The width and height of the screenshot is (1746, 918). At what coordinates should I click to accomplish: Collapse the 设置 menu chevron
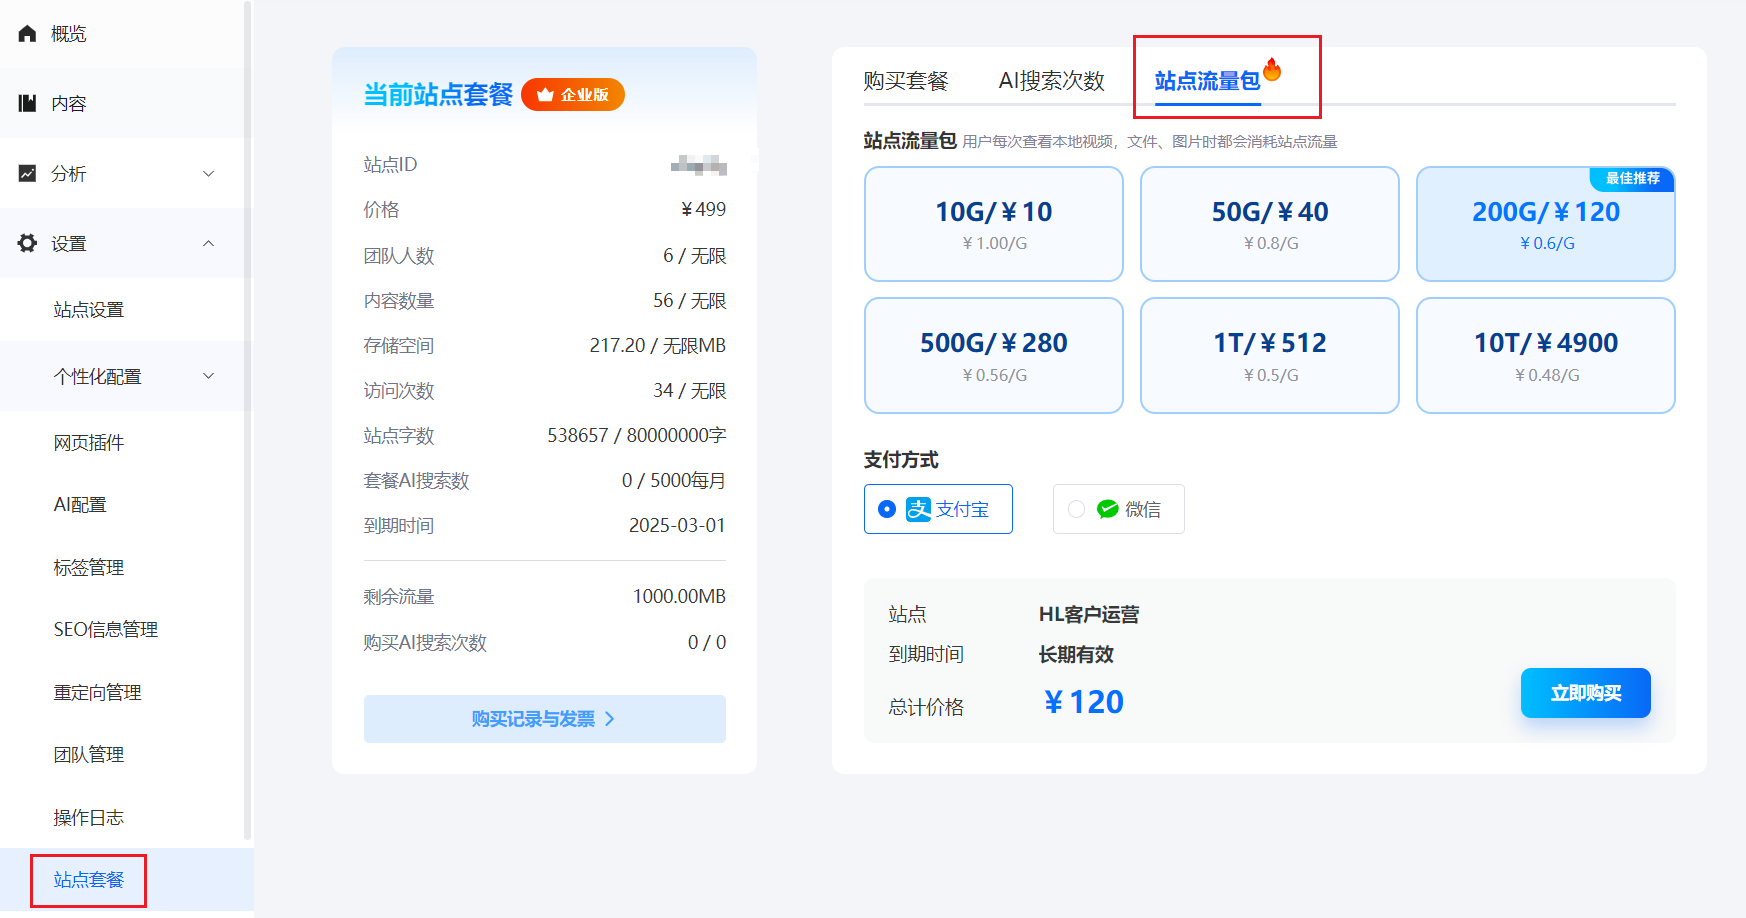(x=209, y=243)
